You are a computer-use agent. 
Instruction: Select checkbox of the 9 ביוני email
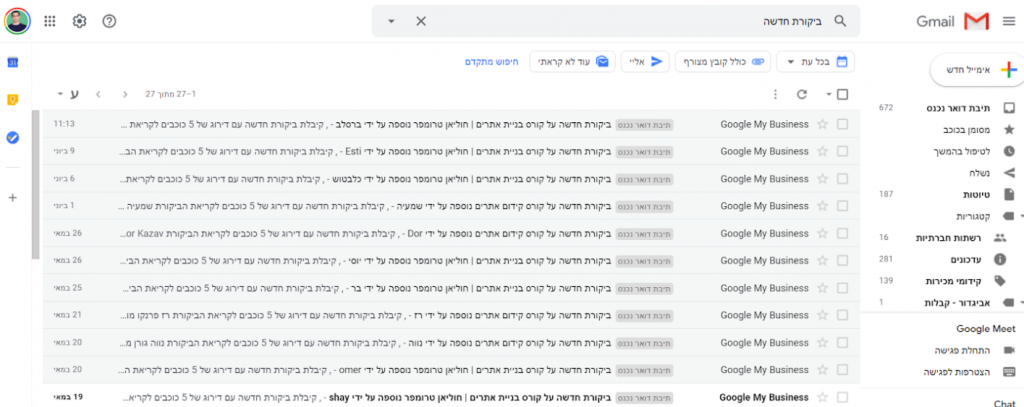tap(842, 151)
